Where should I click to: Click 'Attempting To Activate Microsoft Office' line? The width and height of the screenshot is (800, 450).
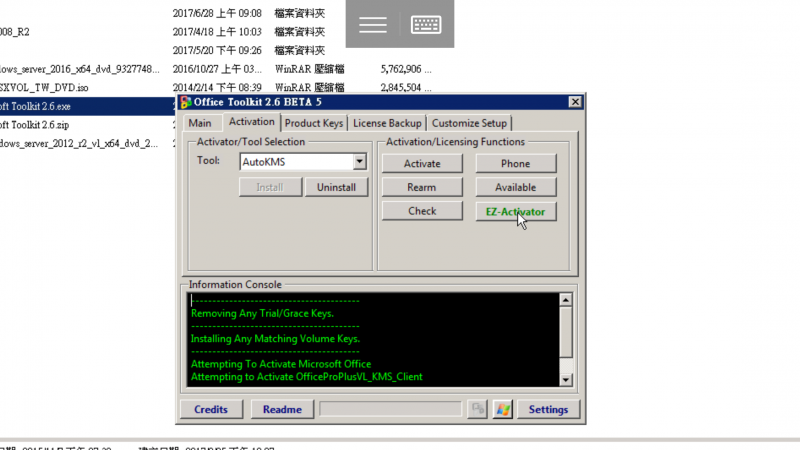pyautogui.click(x=281, y=364)
